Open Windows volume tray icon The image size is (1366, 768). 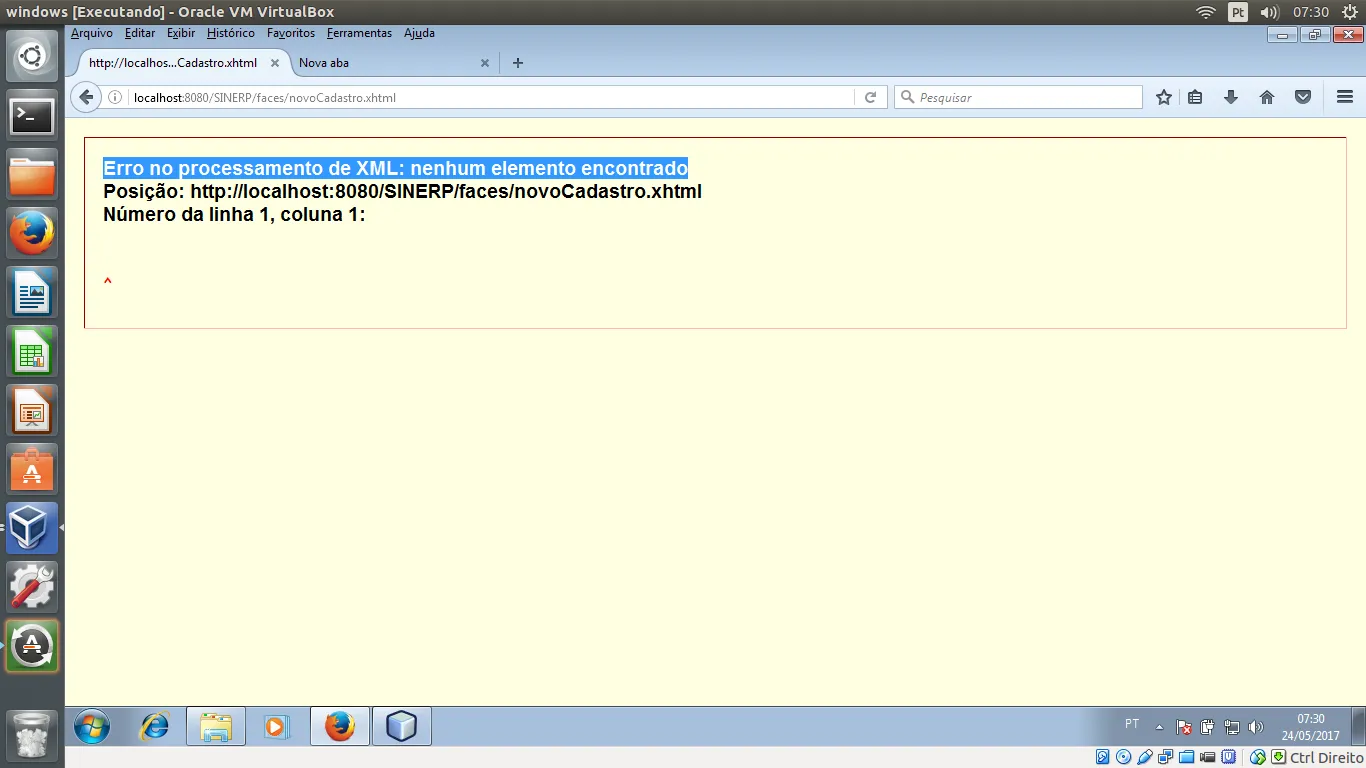click(1256, 727)
